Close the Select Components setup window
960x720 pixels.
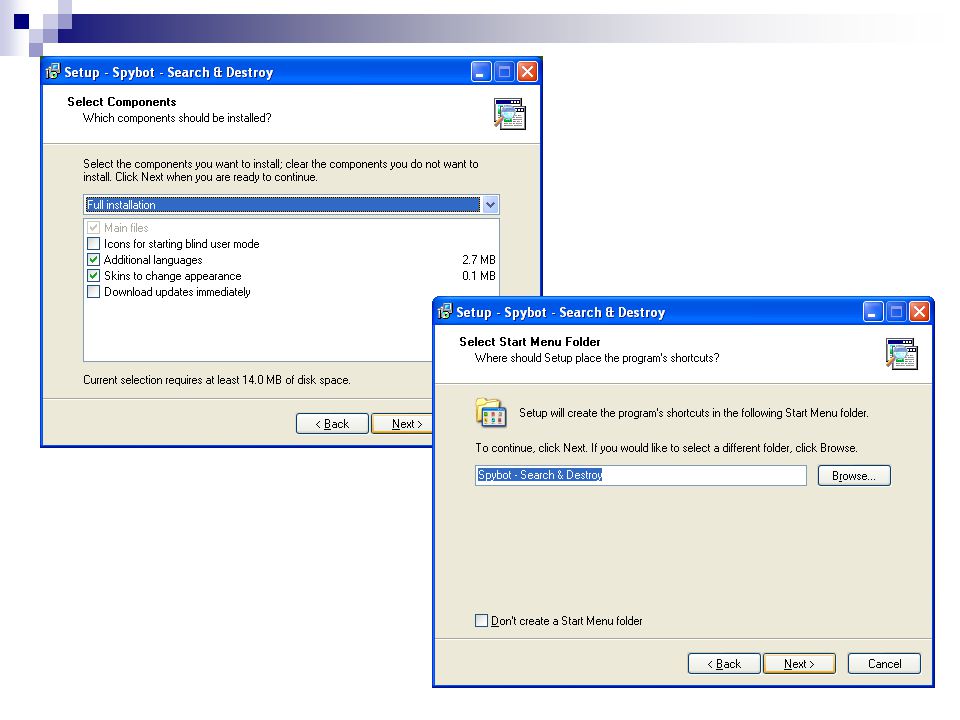pos(527,72)
